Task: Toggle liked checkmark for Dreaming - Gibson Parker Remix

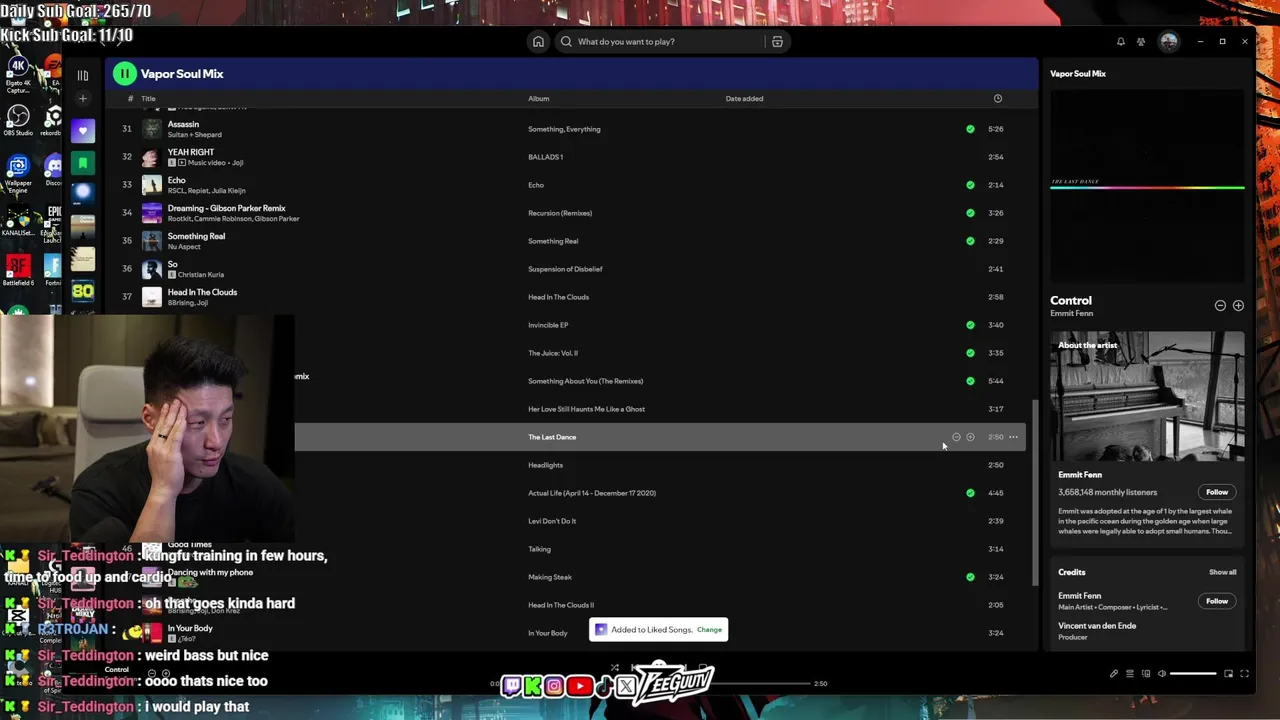Action: point(970,213)
